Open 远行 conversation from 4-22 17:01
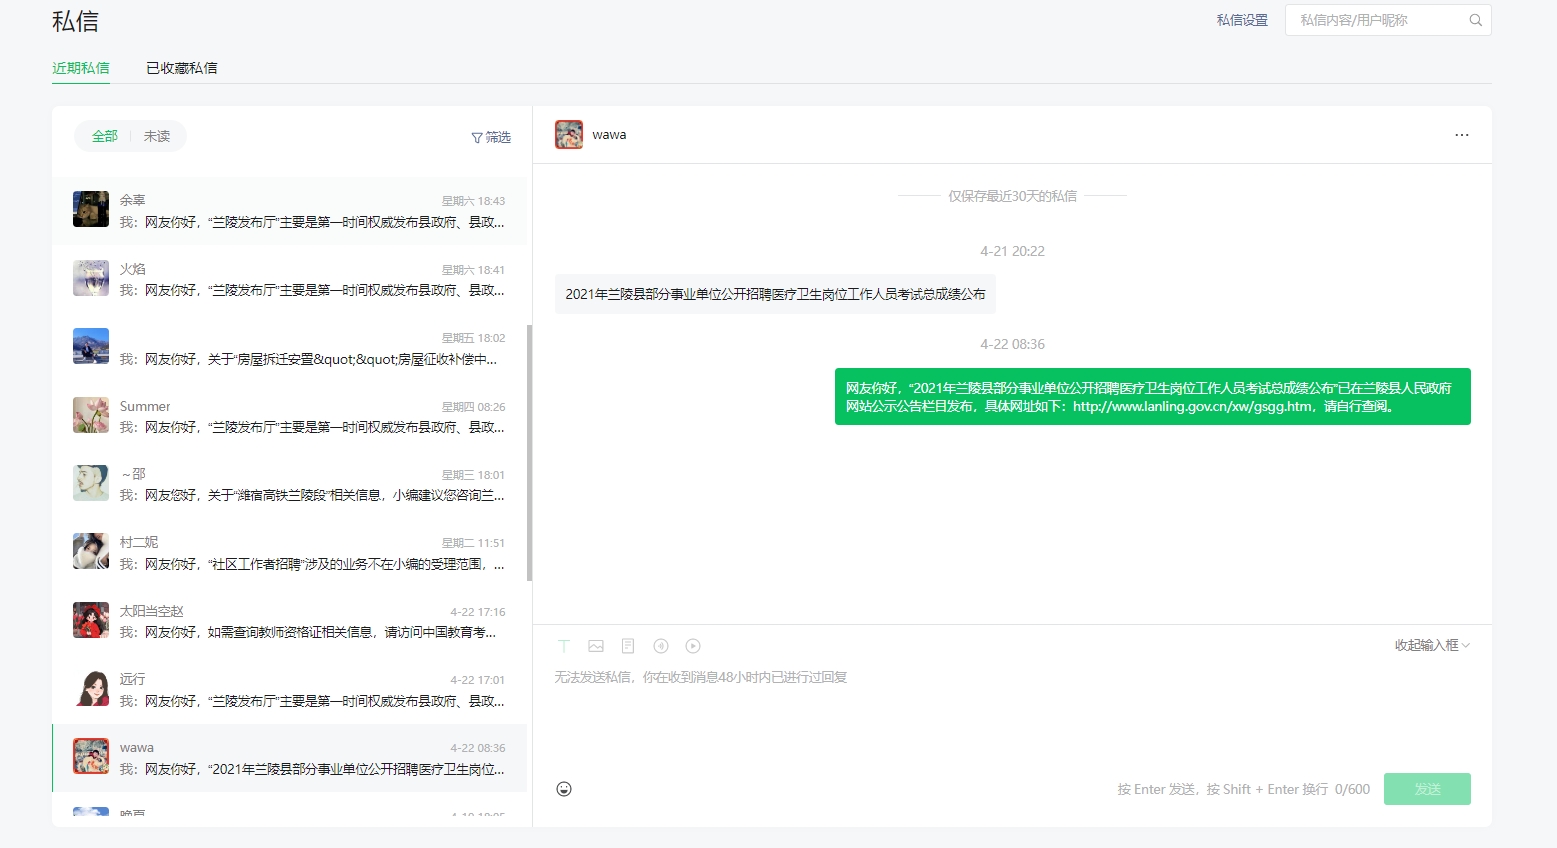Image resolution: width=1557 pixels, height=848 pixels. [290, 689]
